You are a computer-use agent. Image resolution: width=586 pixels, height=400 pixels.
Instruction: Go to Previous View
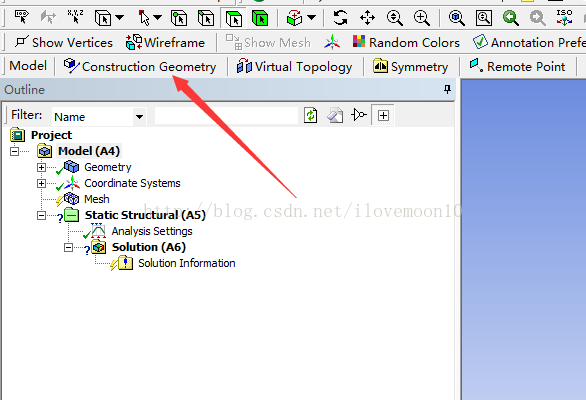pos(511,18)
